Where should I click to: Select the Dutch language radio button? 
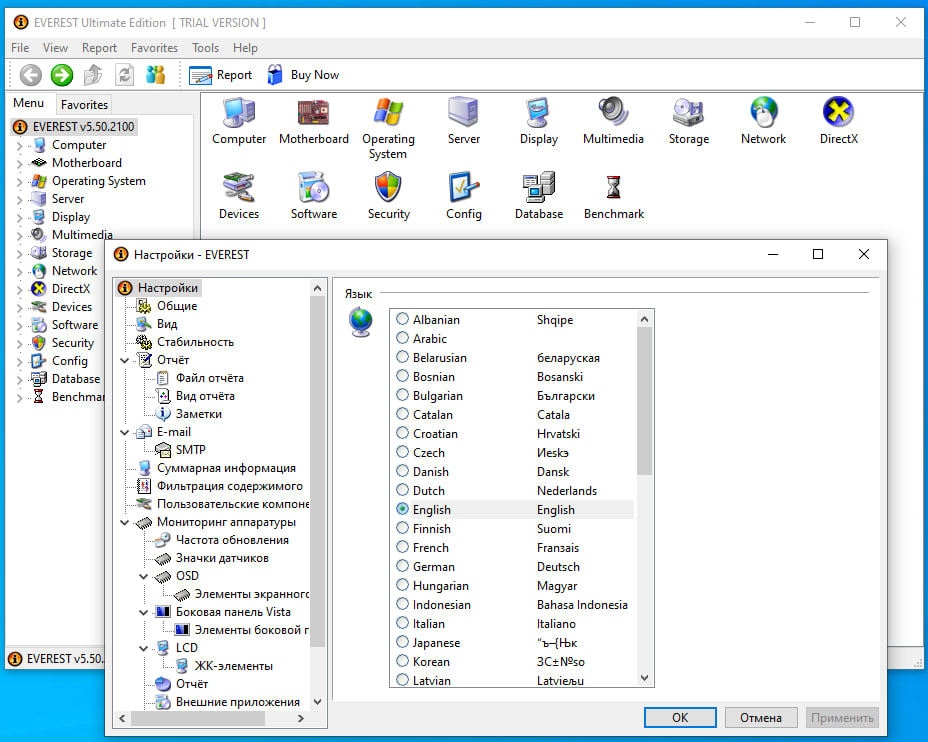pos(402,490)
